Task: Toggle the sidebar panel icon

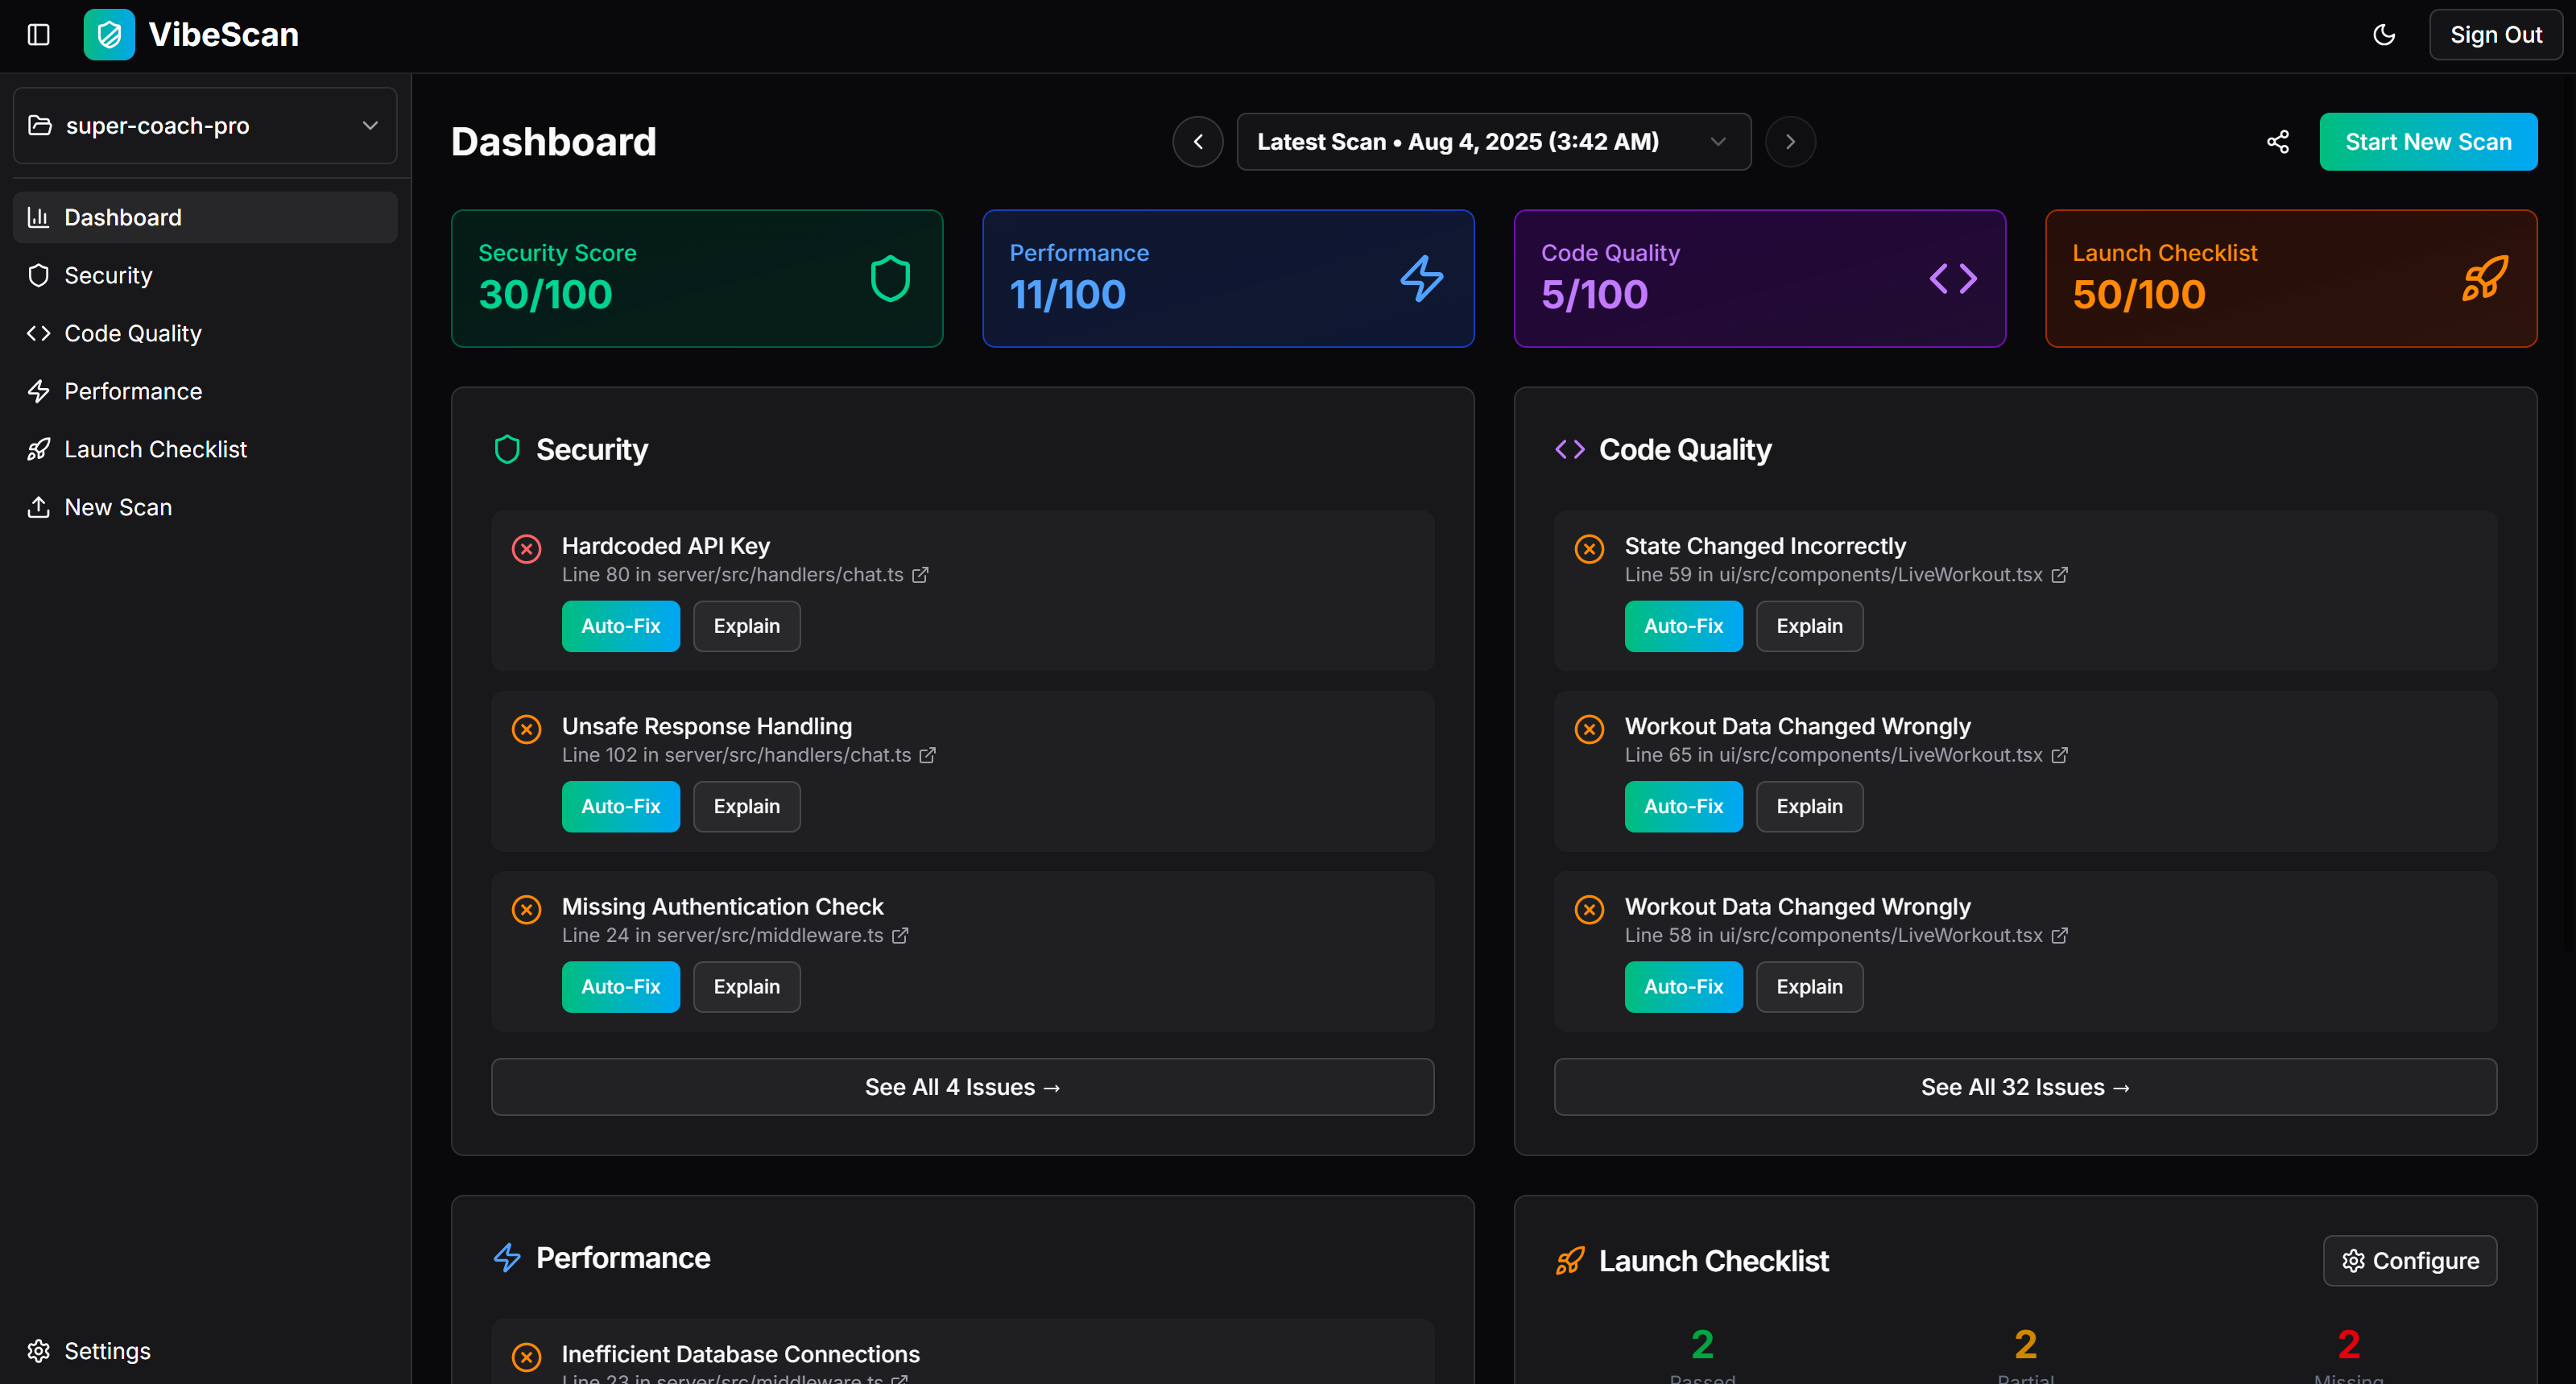Action: tap(38, 35)
